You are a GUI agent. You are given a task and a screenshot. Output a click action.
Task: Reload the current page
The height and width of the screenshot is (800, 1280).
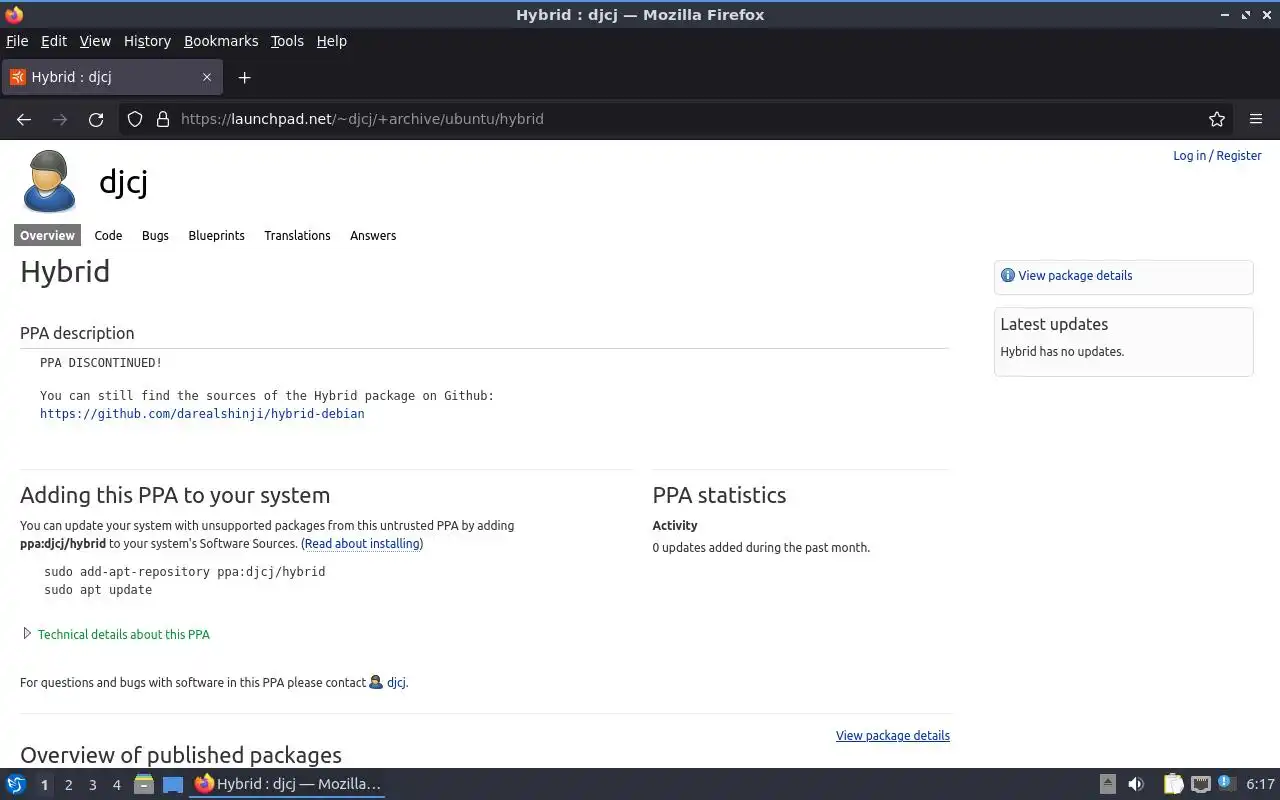pyautogui.click(x=96, y=119)
